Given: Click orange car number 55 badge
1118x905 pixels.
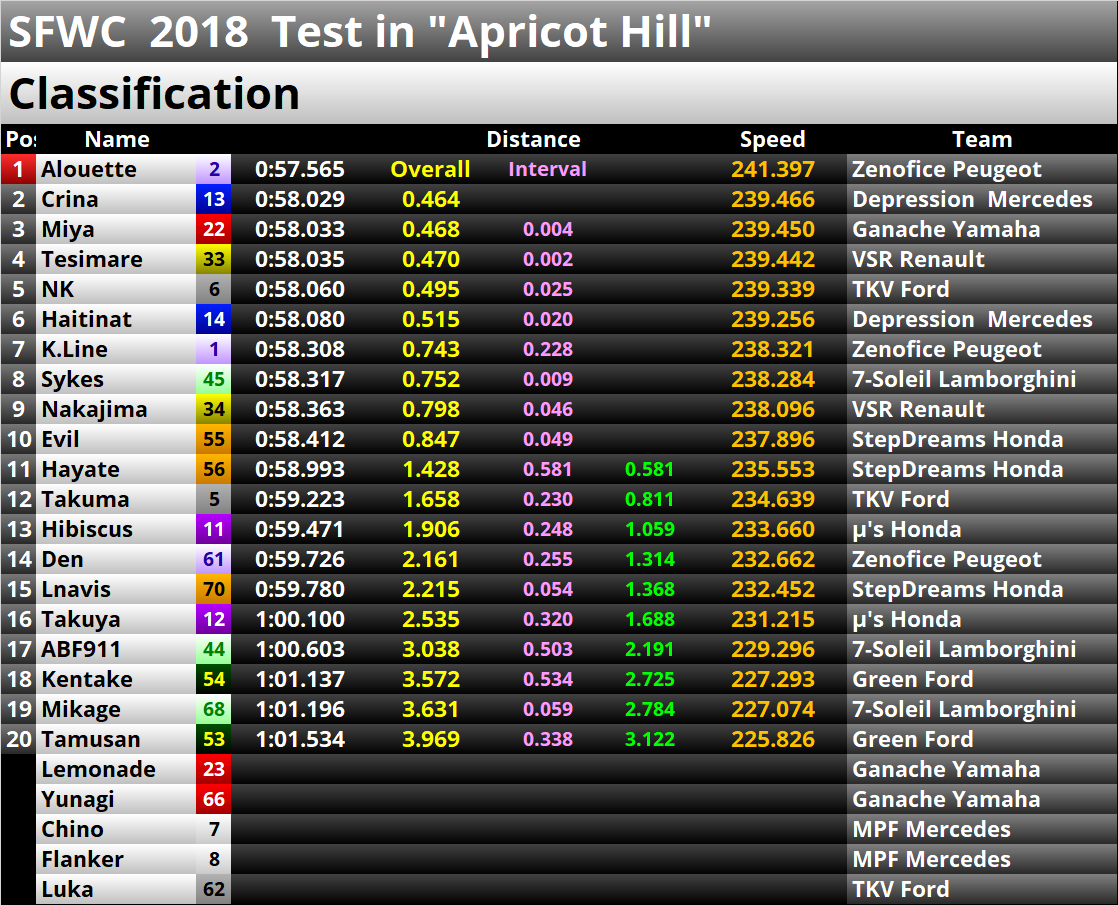Looking at the screenshot, I should click(x=214, y=439).
